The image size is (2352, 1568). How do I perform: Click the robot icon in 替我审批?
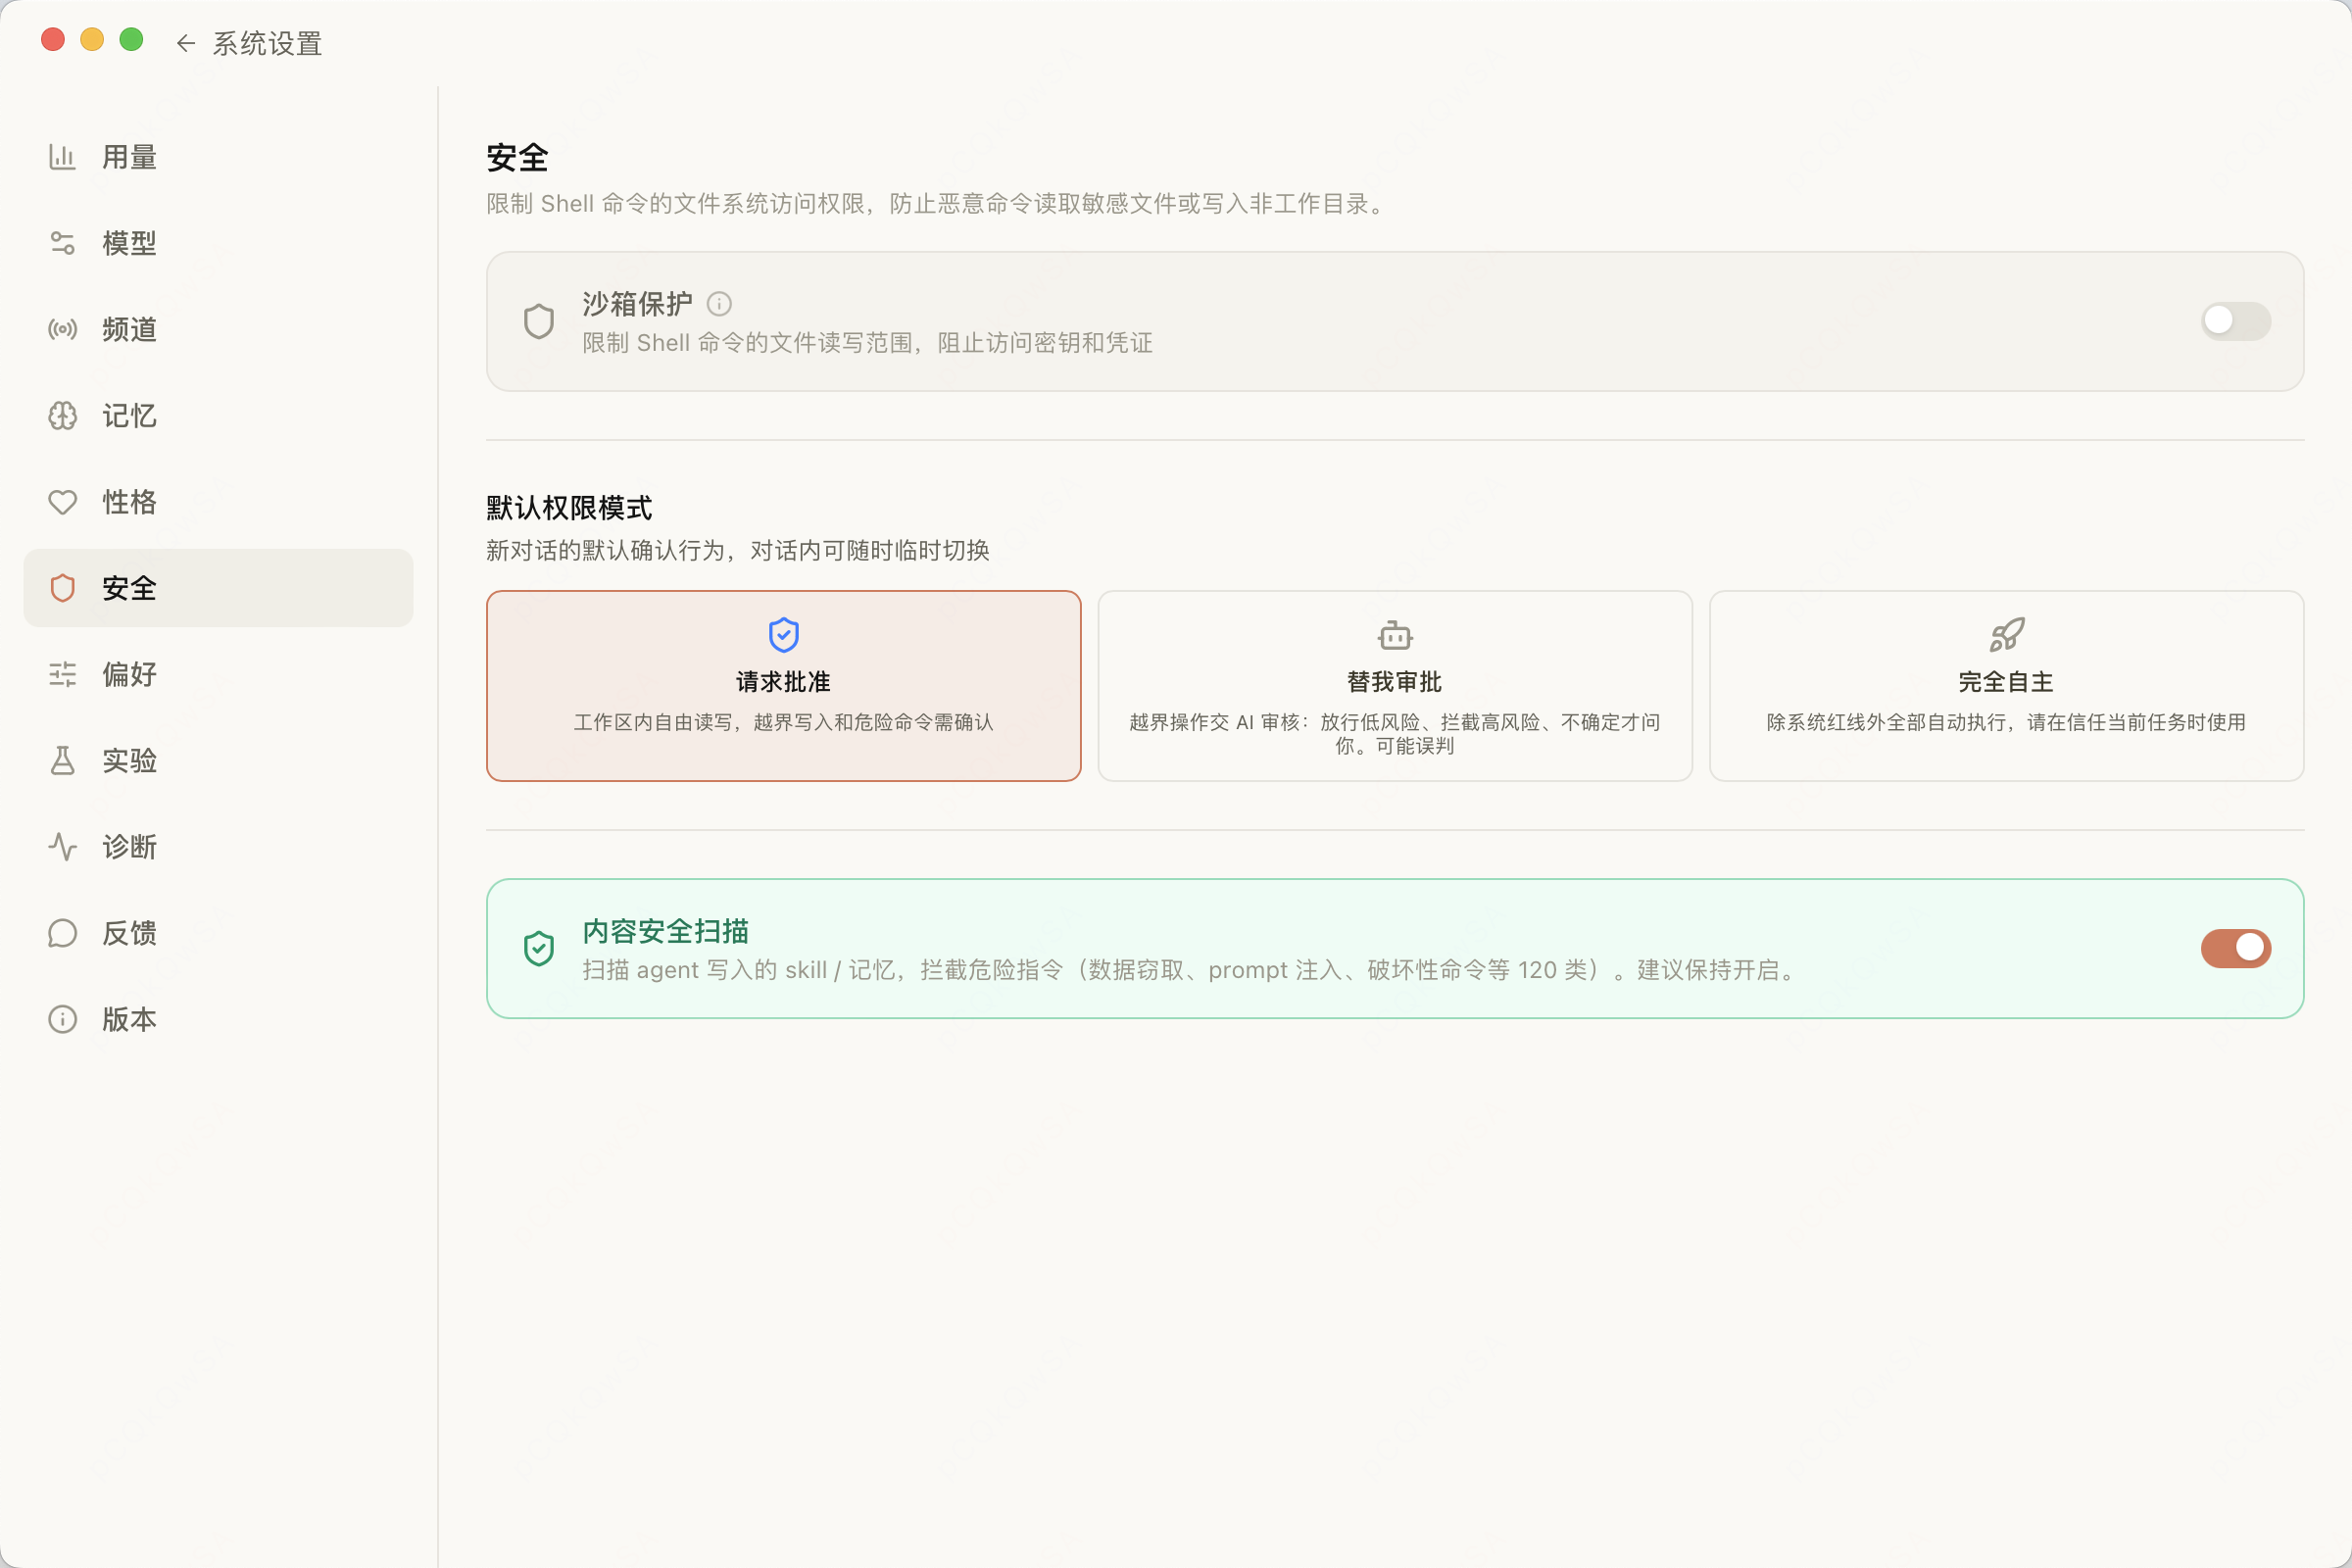point(1395,635)
